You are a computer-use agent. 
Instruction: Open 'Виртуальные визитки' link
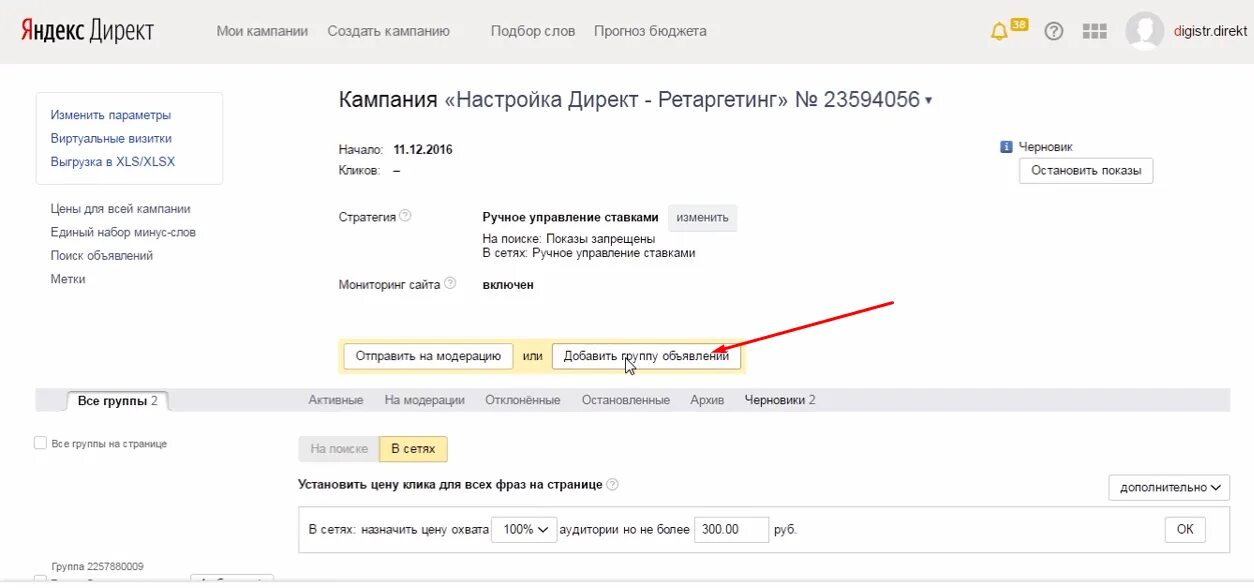[x=111, y=138]
